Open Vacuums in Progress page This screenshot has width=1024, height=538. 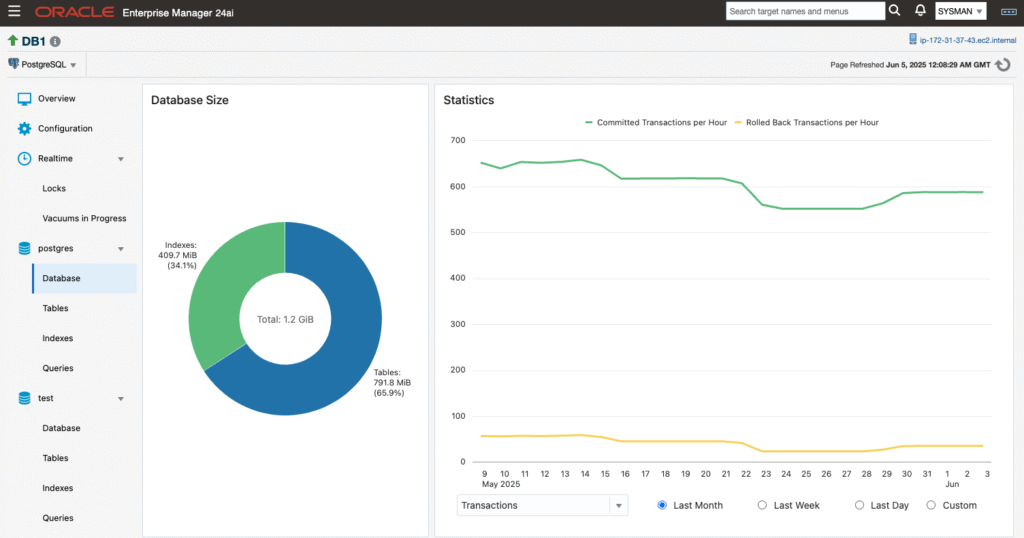[84, 218]
